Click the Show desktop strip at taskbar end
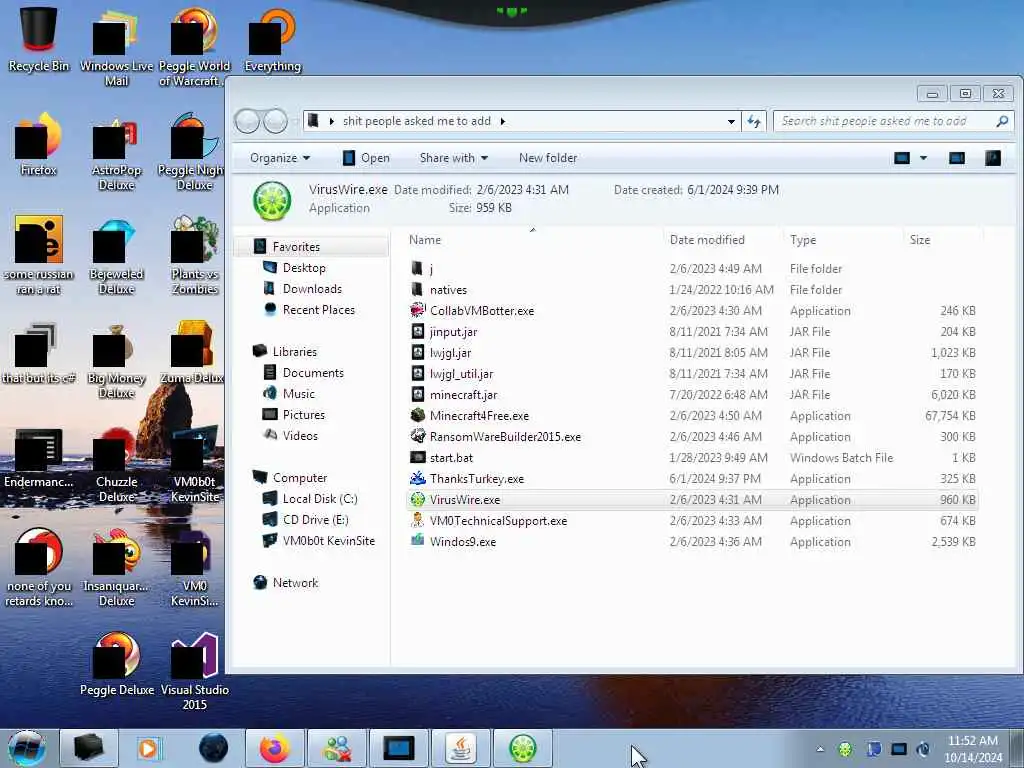The width and height of the screenshot is (1024, 768). click(x=1017, y=749)
